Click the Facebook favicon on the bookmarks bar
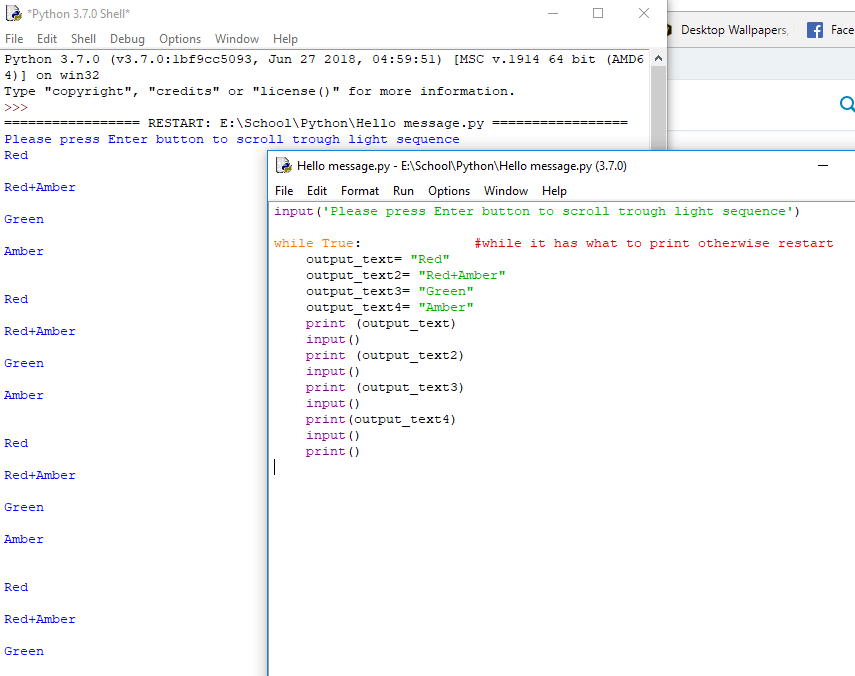This screenshot has height=676, width=855. pyautogui.click(x=816, y=29)
